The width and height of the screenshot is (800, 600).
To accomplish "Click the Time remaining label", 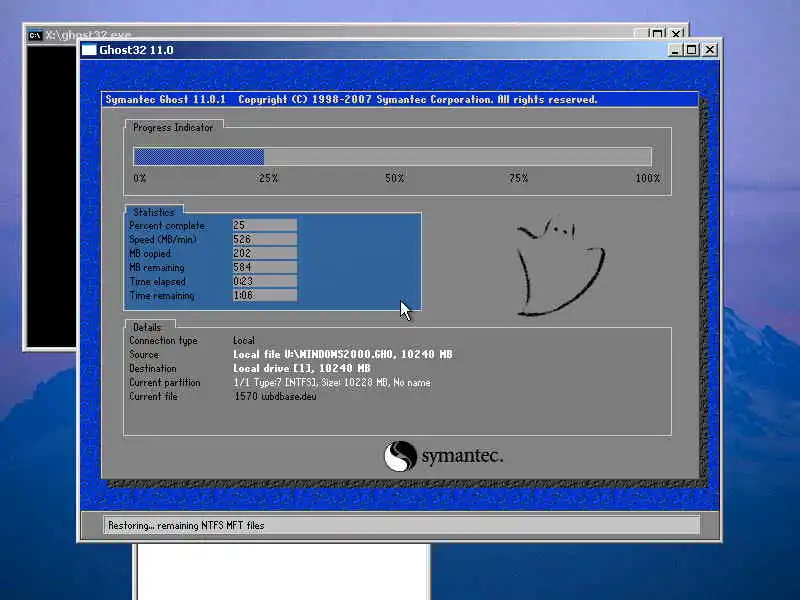I will [162, 295].
